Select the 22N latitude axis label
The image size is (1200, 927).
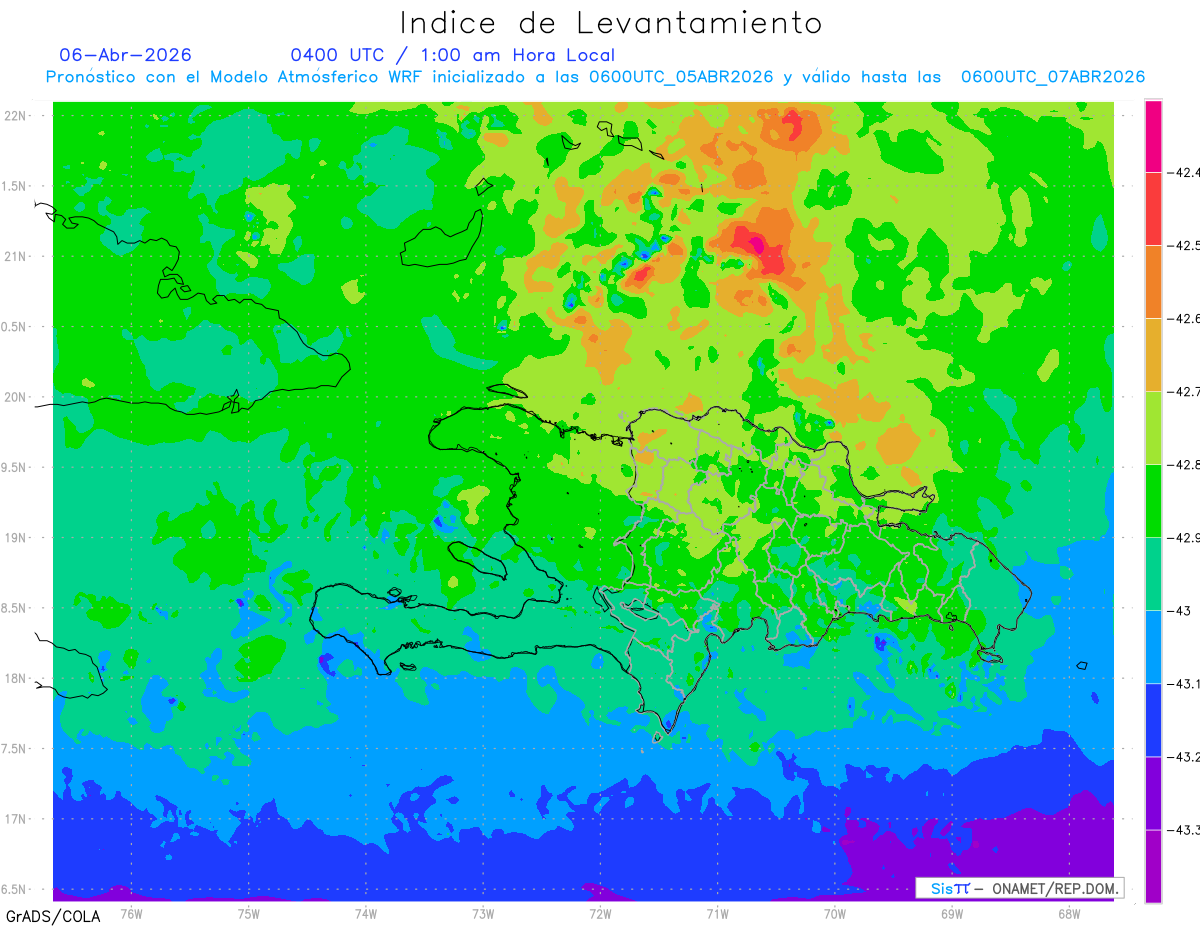pos(14,116)
